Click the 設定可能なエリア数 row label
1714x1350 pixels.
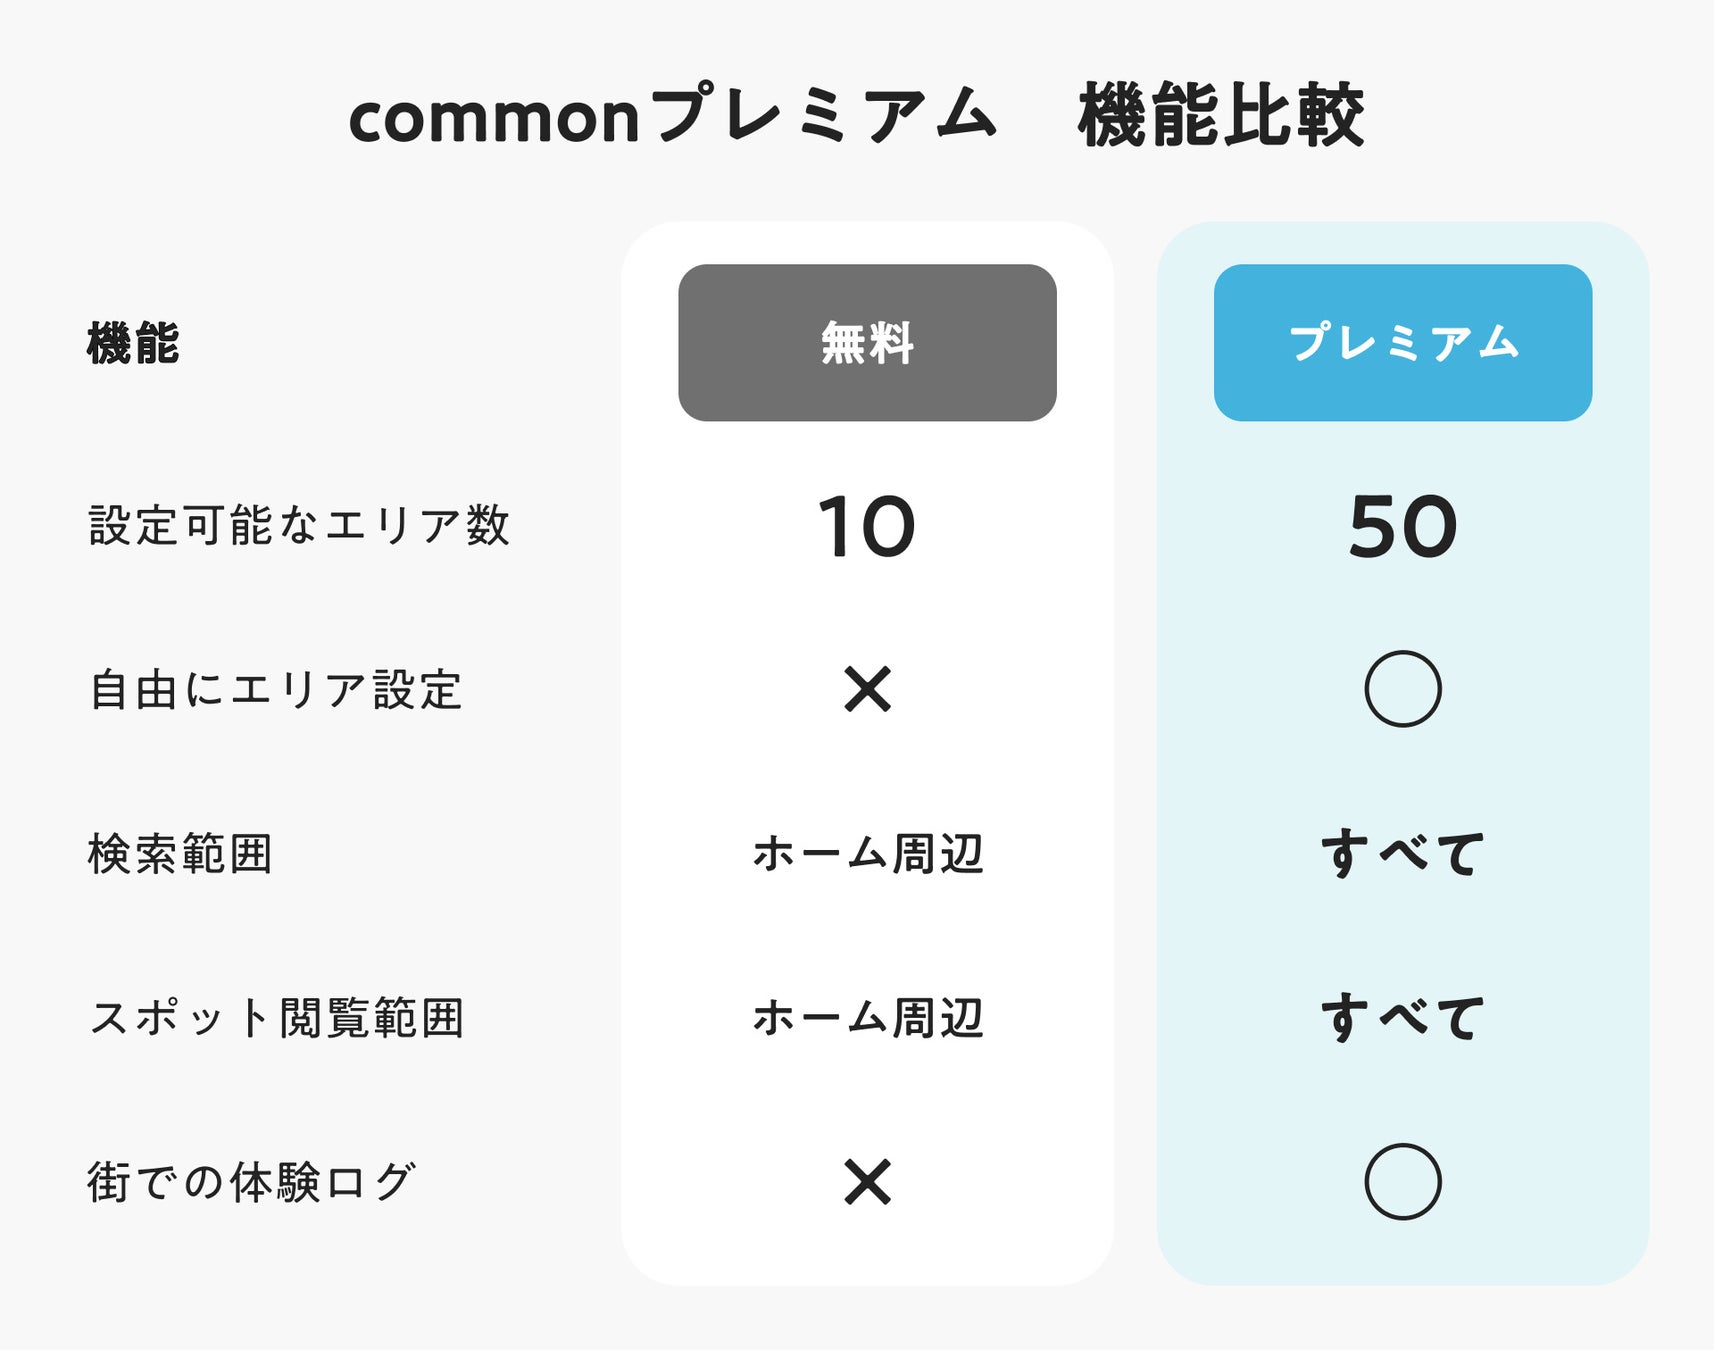(x=299, y=526)
